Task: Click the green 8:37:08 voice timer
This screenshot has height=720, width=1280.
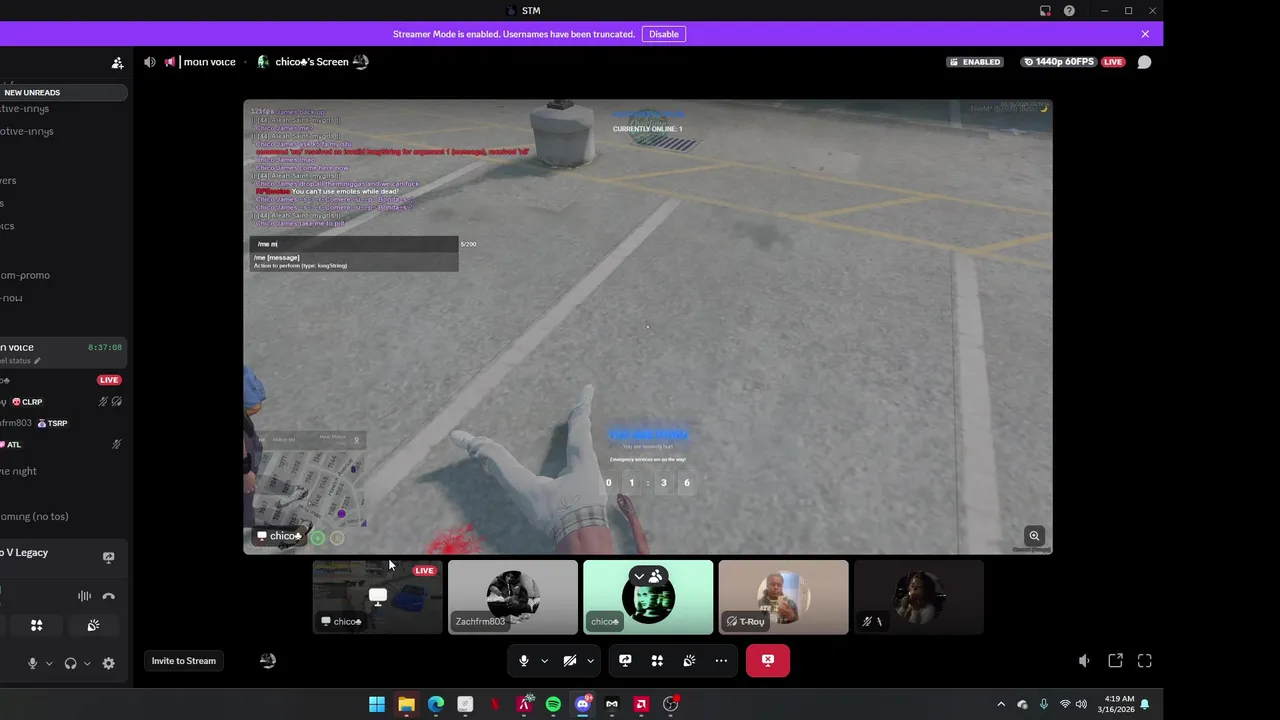Action: coord(105,348)
